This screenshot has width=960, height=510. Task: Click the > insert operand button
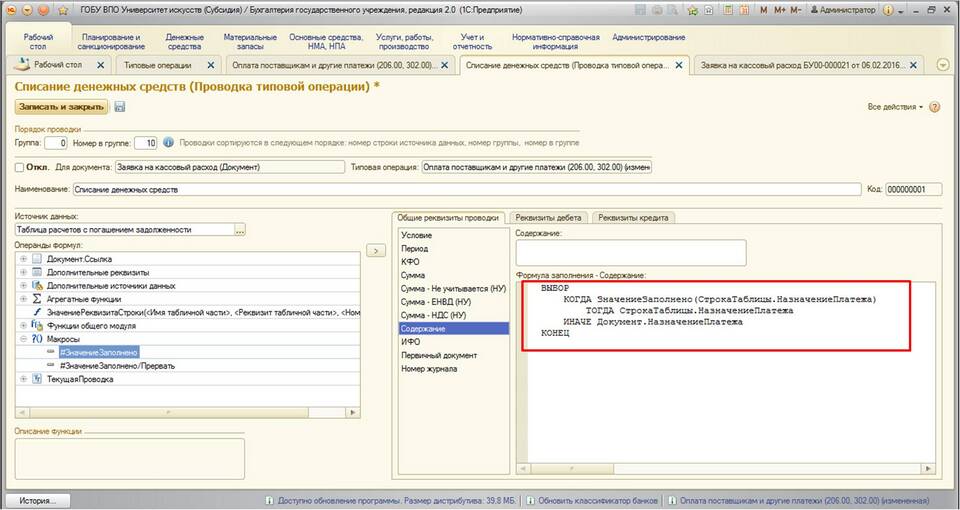pyautogui.click(x=376, y=250)
